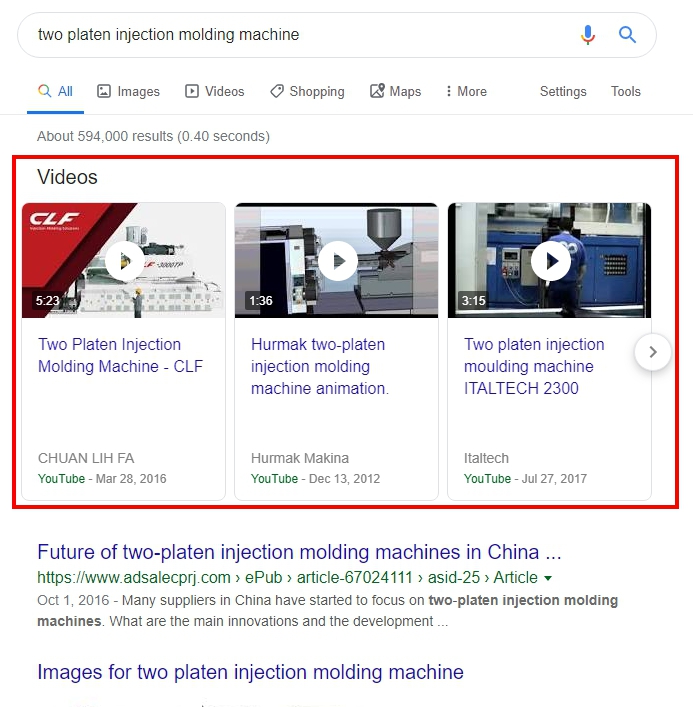Open 'Images for two platen injection molding machine'
This screenshot has width=693, height=707.
coord(250,672)
